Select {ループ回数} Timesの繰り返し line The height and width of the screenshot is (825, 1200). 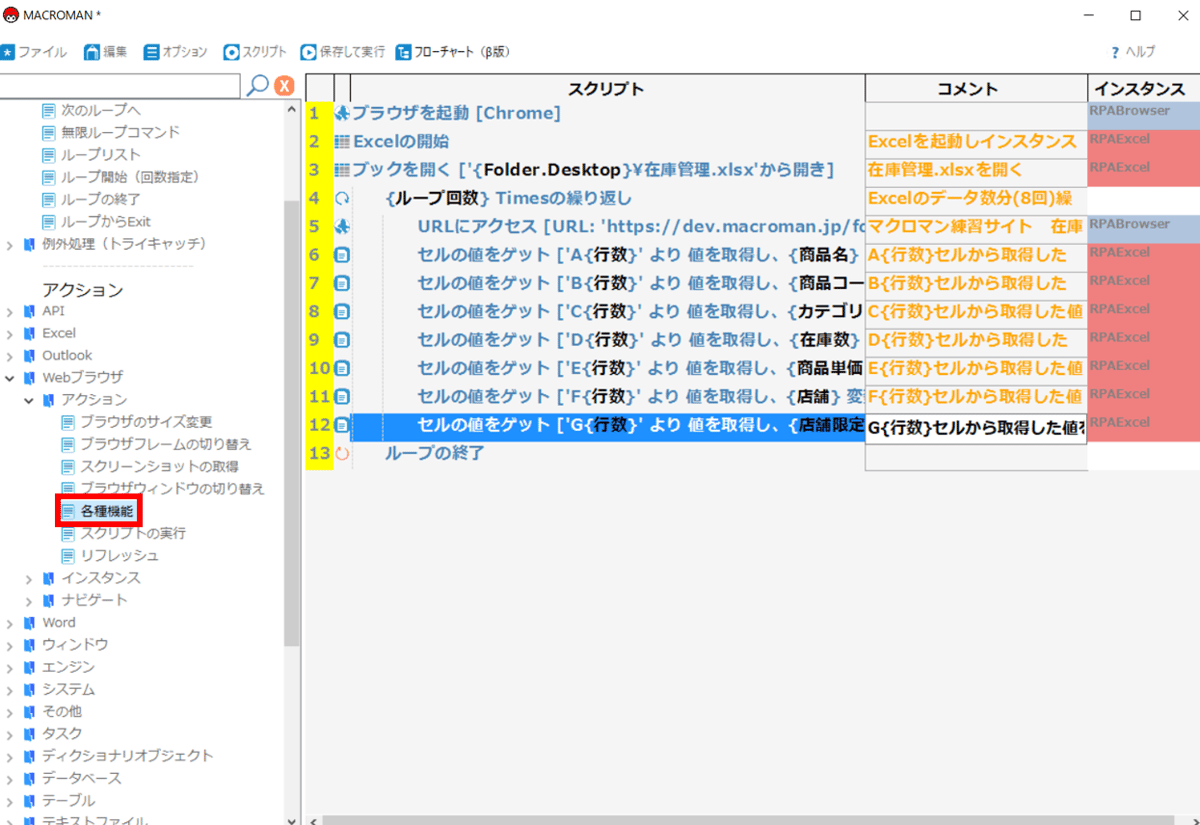tap(608, 198)
